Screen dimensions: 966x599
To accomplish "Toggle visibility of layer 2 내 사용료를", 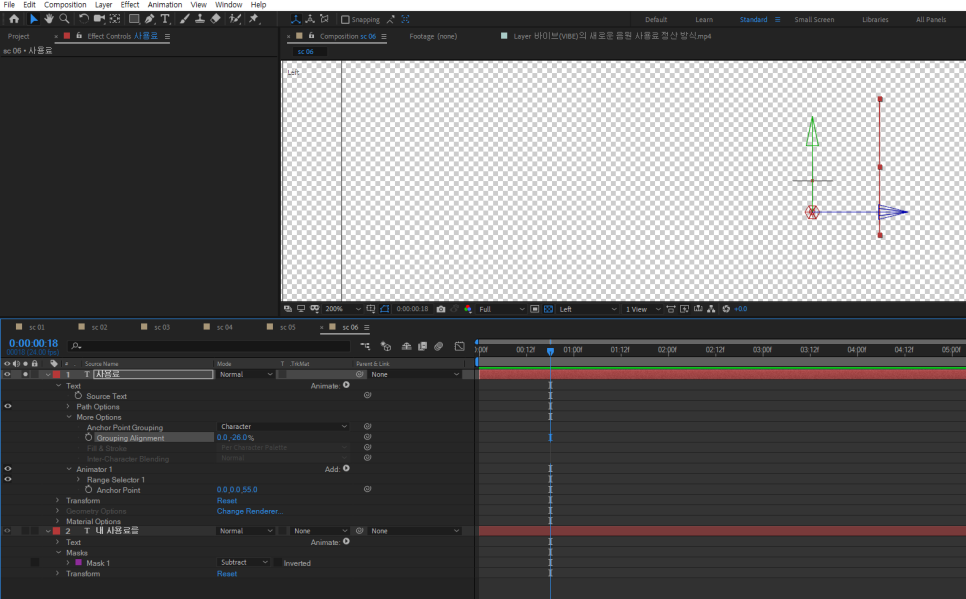I will (x=7, y=531).
